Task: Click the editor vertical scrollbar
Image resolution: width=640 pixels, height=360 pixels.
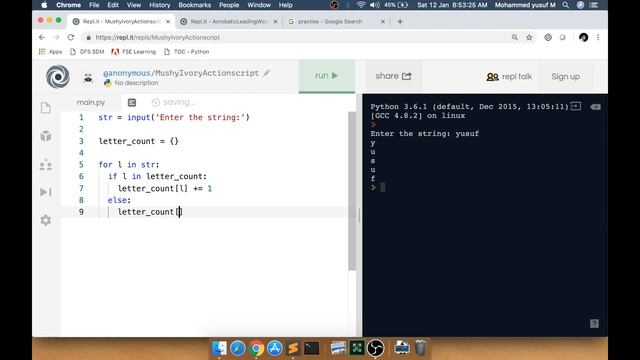Action: coord(352,191)
